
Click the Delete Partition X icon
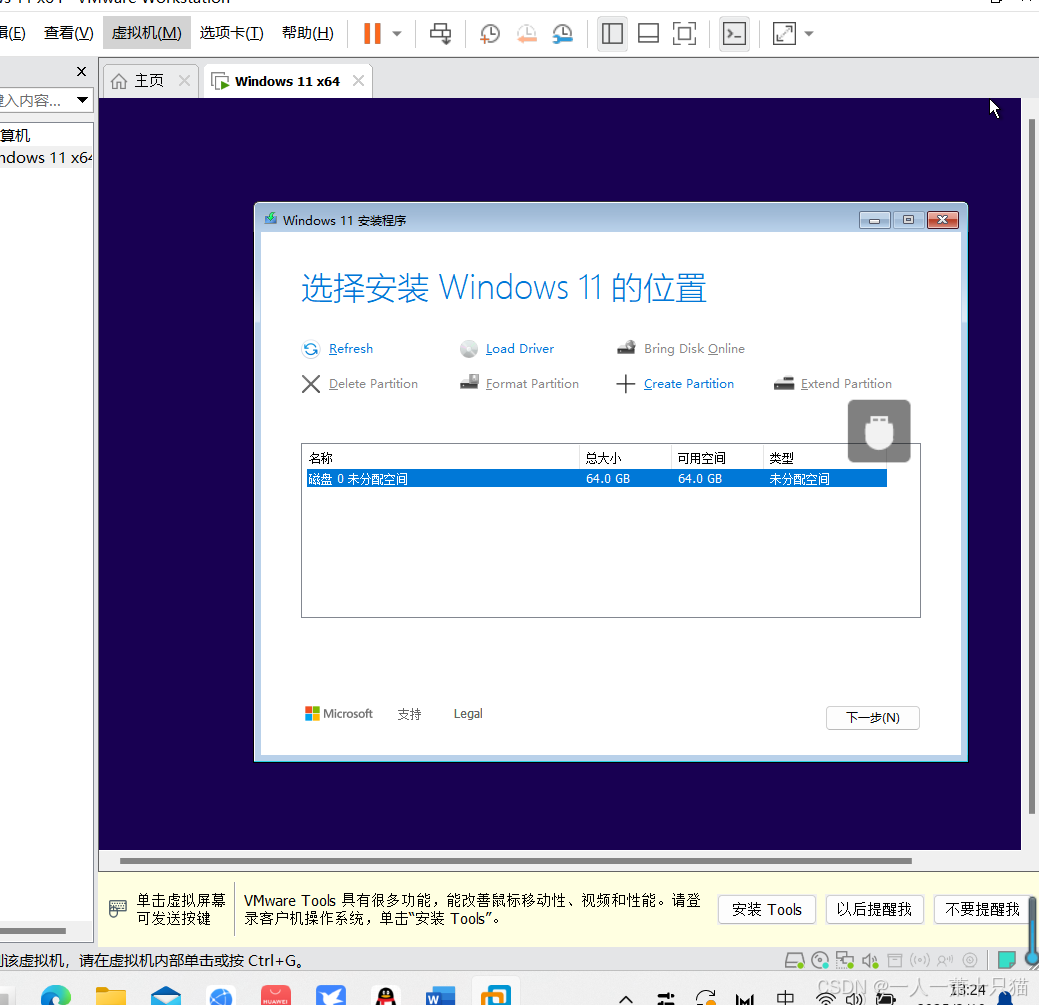click(311, 384)
